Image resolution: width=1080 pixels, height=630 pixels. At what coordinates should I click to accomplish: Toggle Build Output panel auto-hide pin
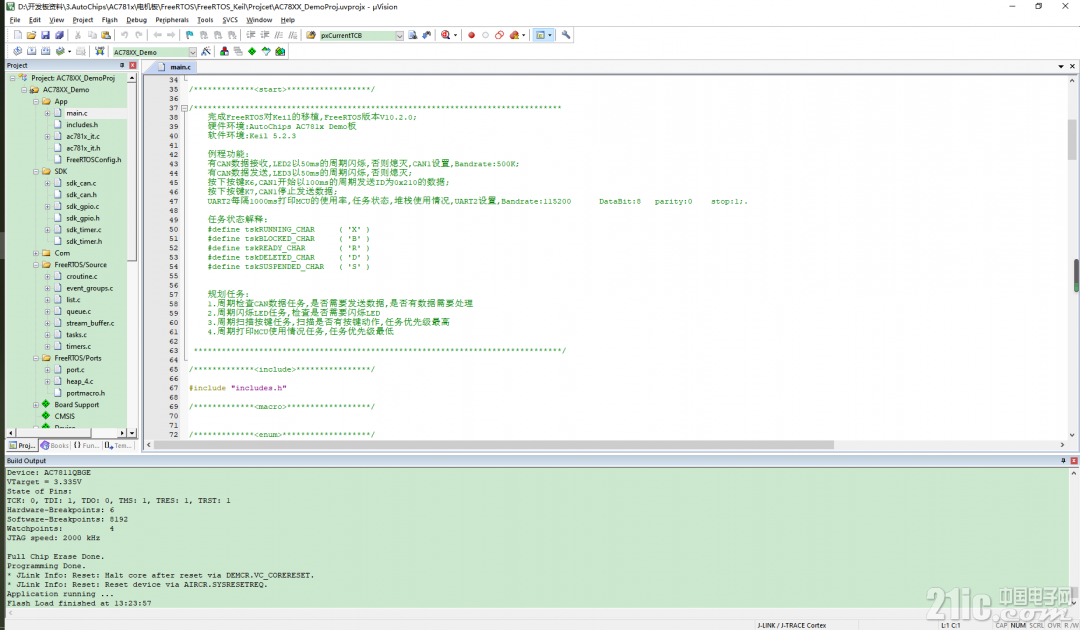click(x=1063, y=461)
